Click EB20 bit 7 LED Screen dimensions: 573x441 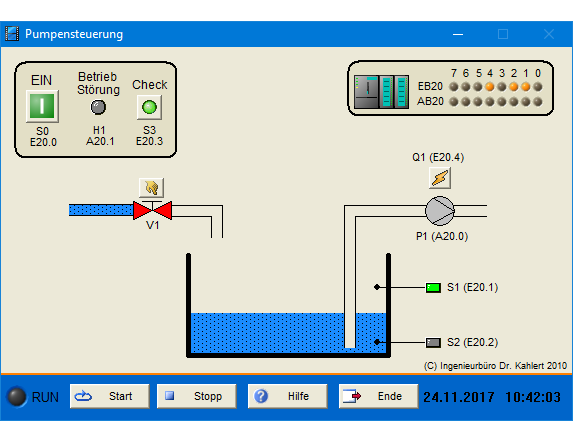point(454,87)
